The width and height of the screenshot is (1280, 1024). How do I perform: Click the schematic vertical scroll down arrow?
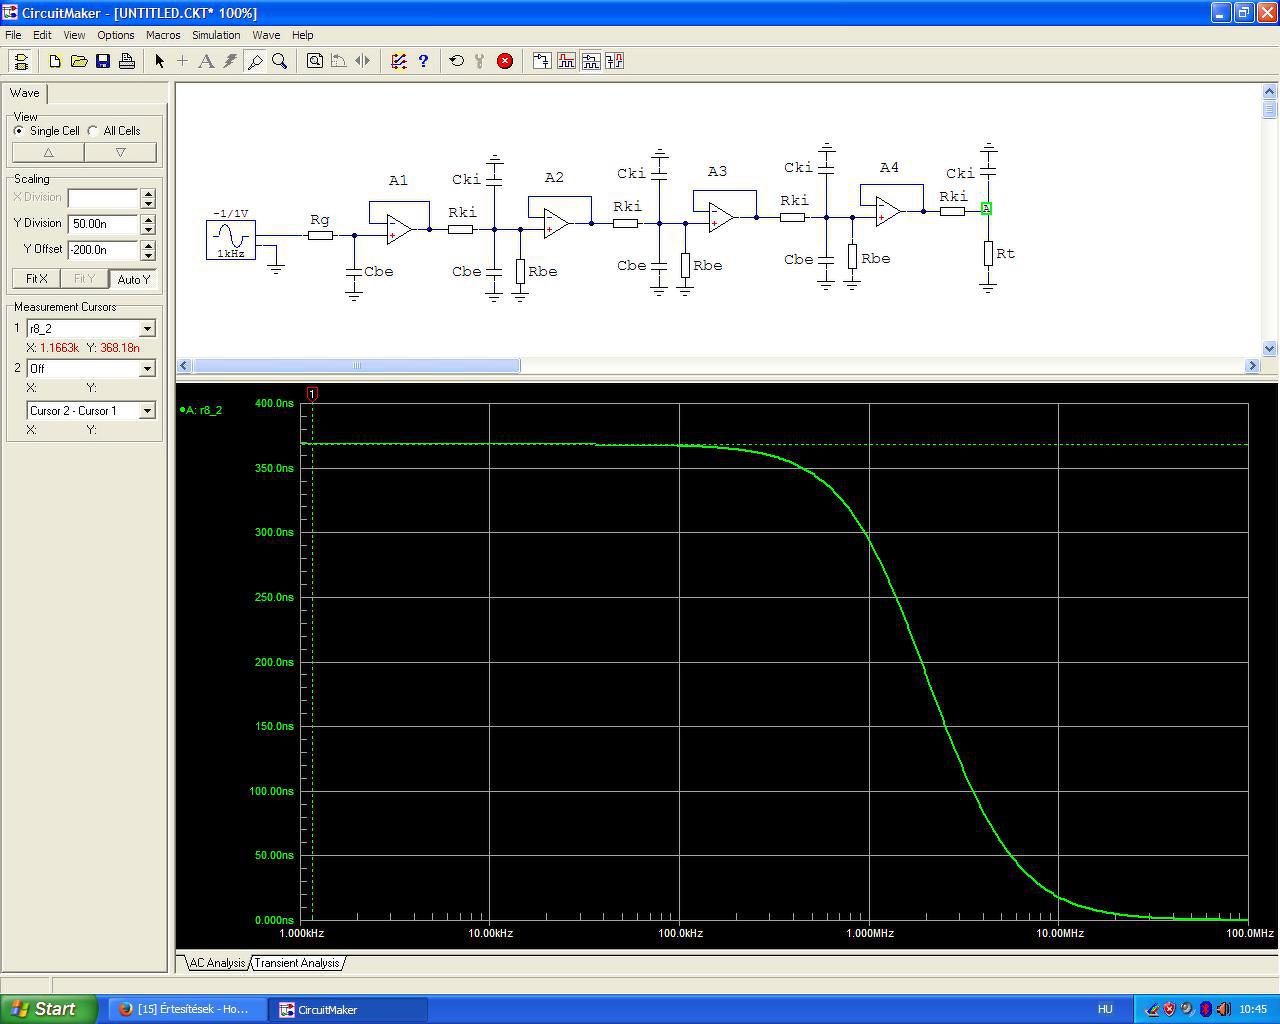[1270, 349]
